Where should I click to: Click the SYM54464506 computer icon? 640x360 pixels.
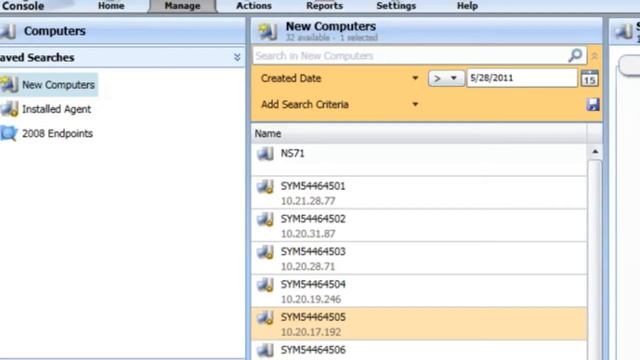pos(265,350)
